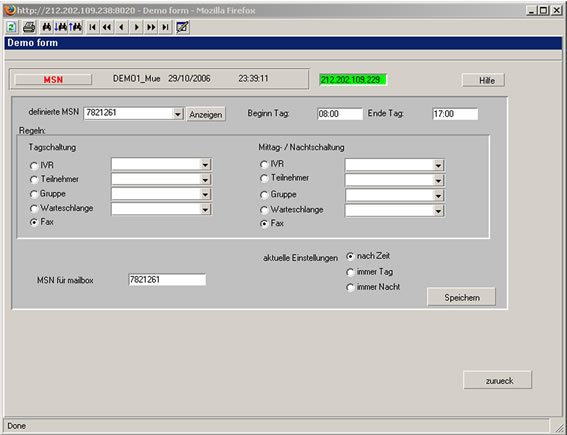The image size is (567, 435).
Task: Click the MSN für mailbox input field
Action: [x=167, y=280]
